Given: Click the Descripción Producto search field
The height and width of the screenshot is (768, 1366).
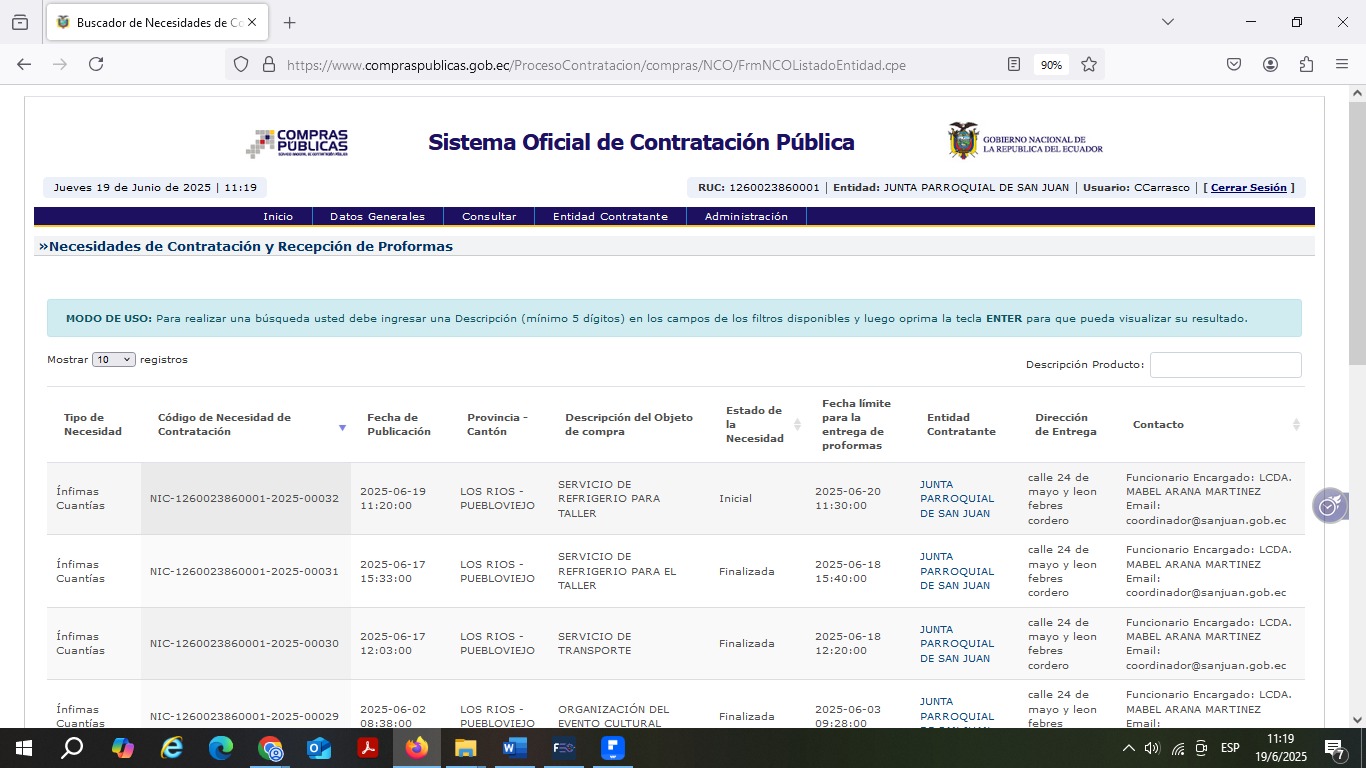Looking at the screenshot, I should [x=1225, y=365].
